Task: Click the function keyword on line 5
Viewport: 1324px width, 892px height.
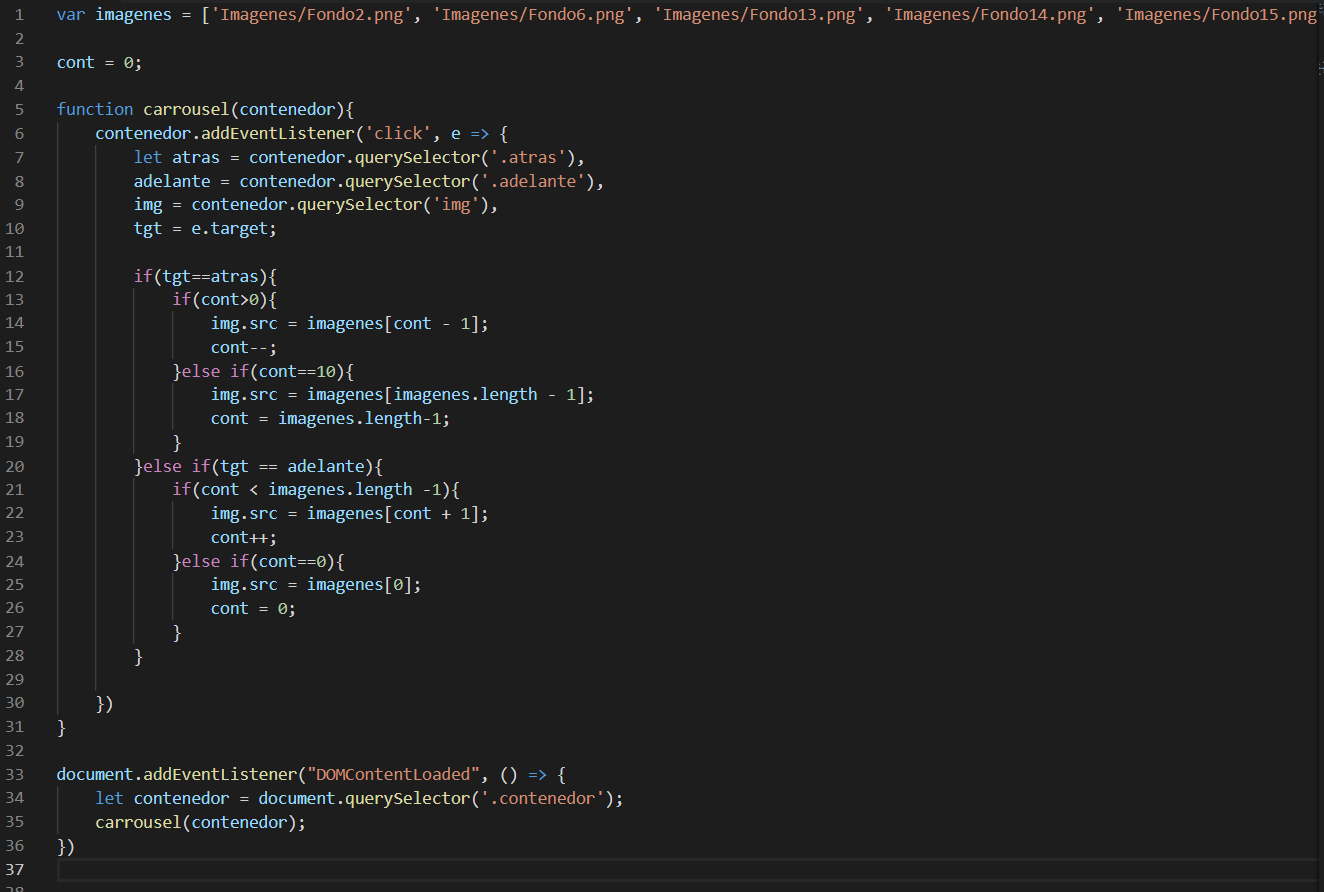Action: tap(95, 109)
